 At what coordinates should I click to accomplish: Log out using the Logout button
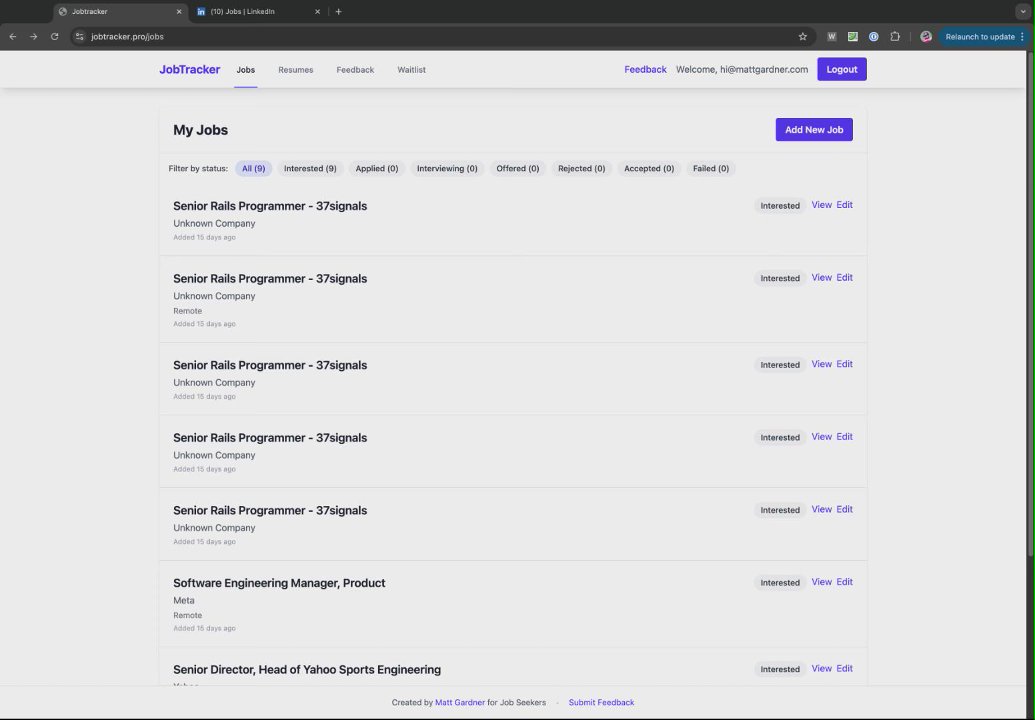pyautogui.click(x=841, y=69)
